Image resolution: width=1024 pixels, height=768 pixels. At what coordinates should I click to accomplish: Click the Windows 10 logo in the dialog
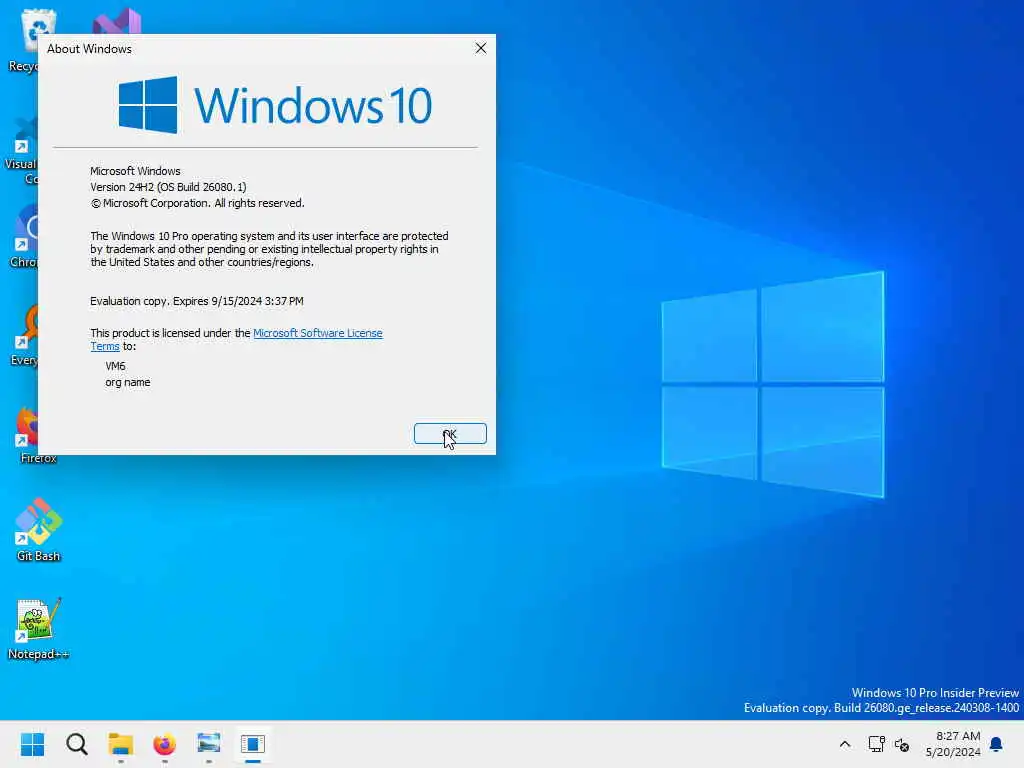[x=275, y=105]
